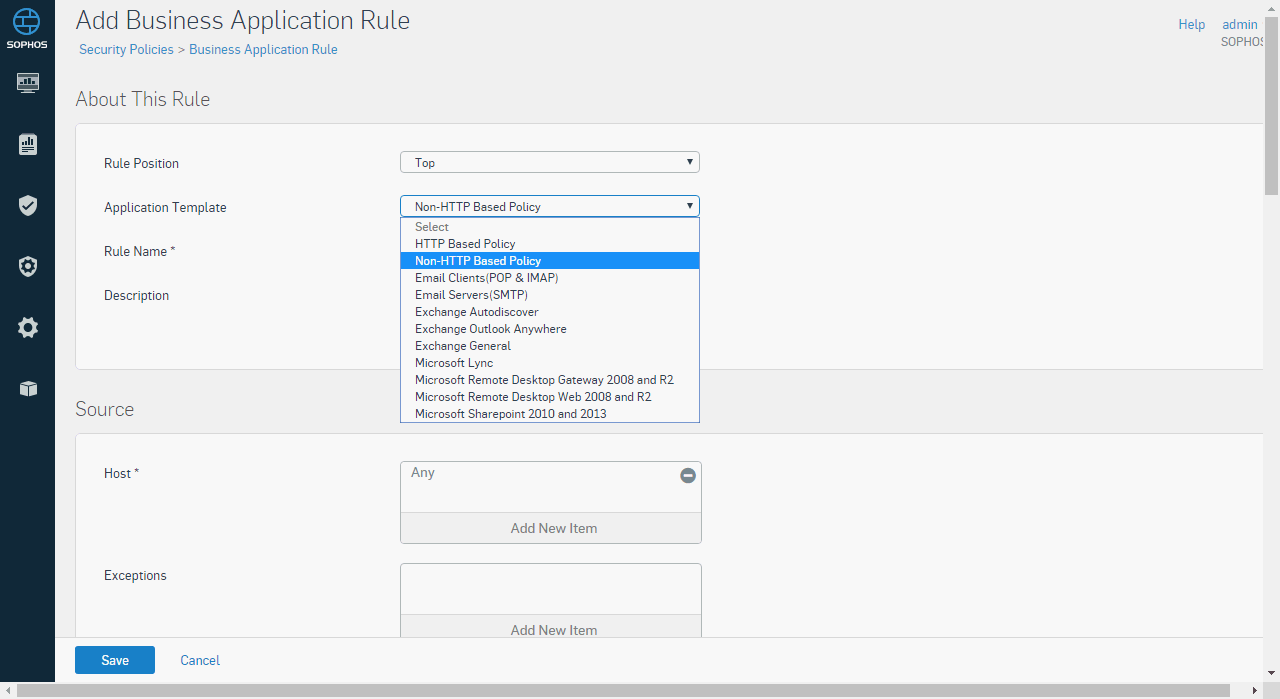Click the horizontal scrollbar right arrow
This screenshot has width=1280, height=699.
(x=1255, y=691)
